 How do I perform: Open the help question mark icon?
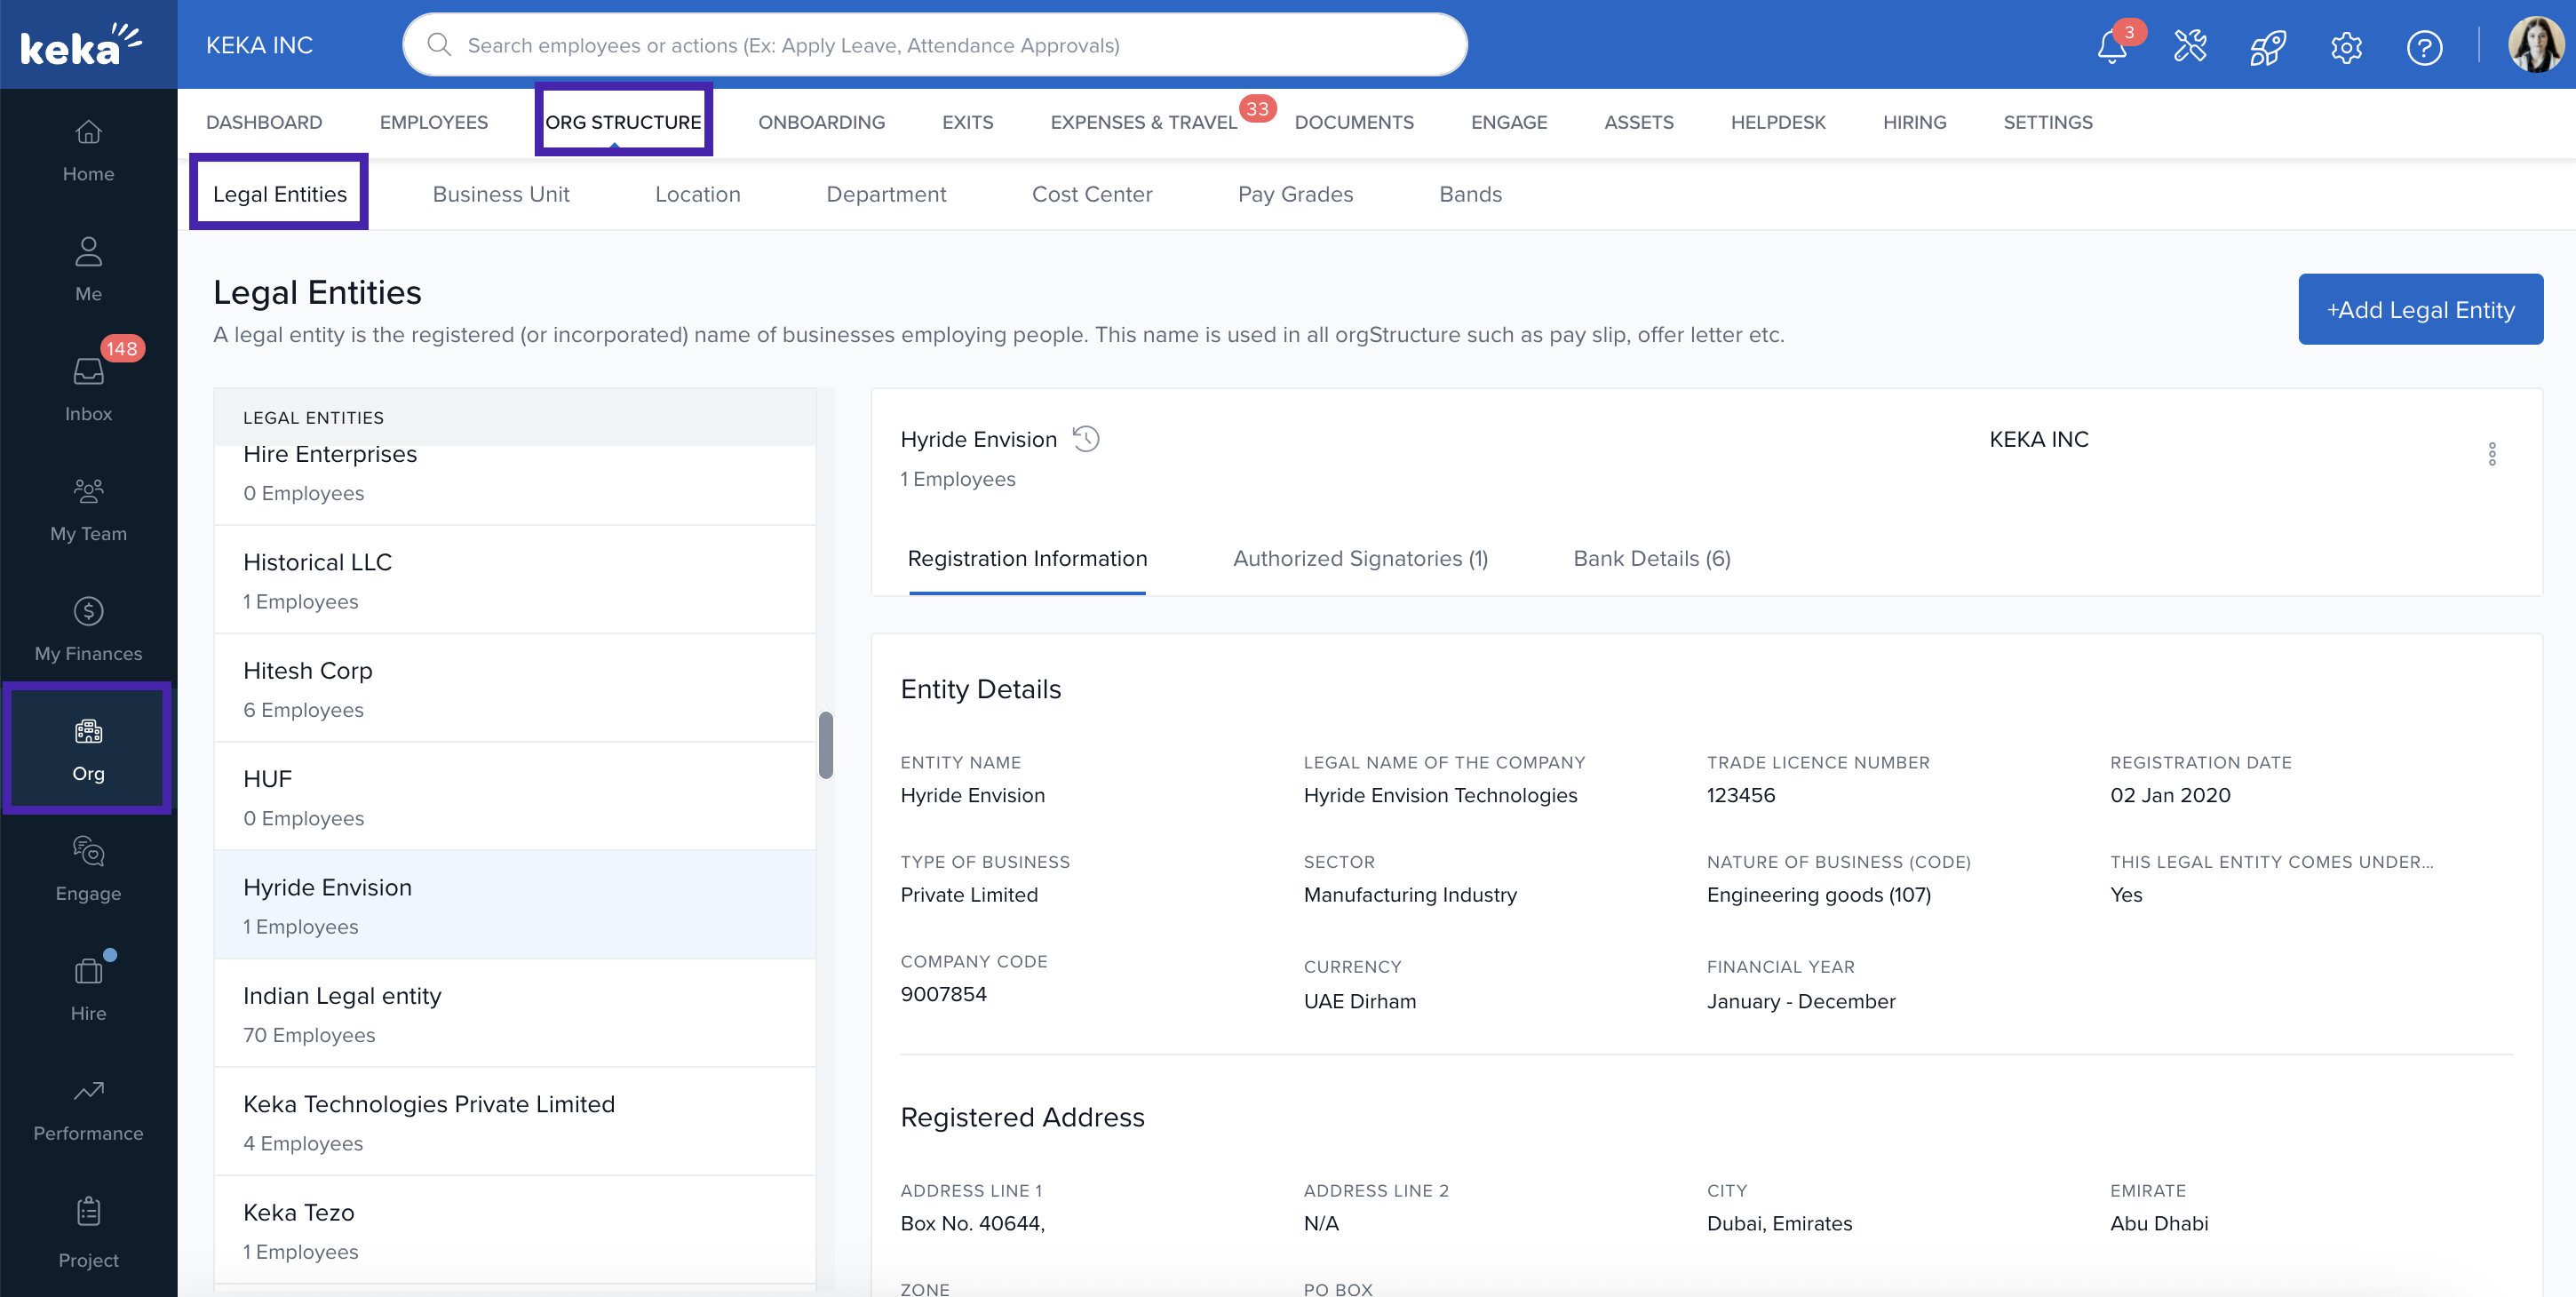(x=2424, y=47)
